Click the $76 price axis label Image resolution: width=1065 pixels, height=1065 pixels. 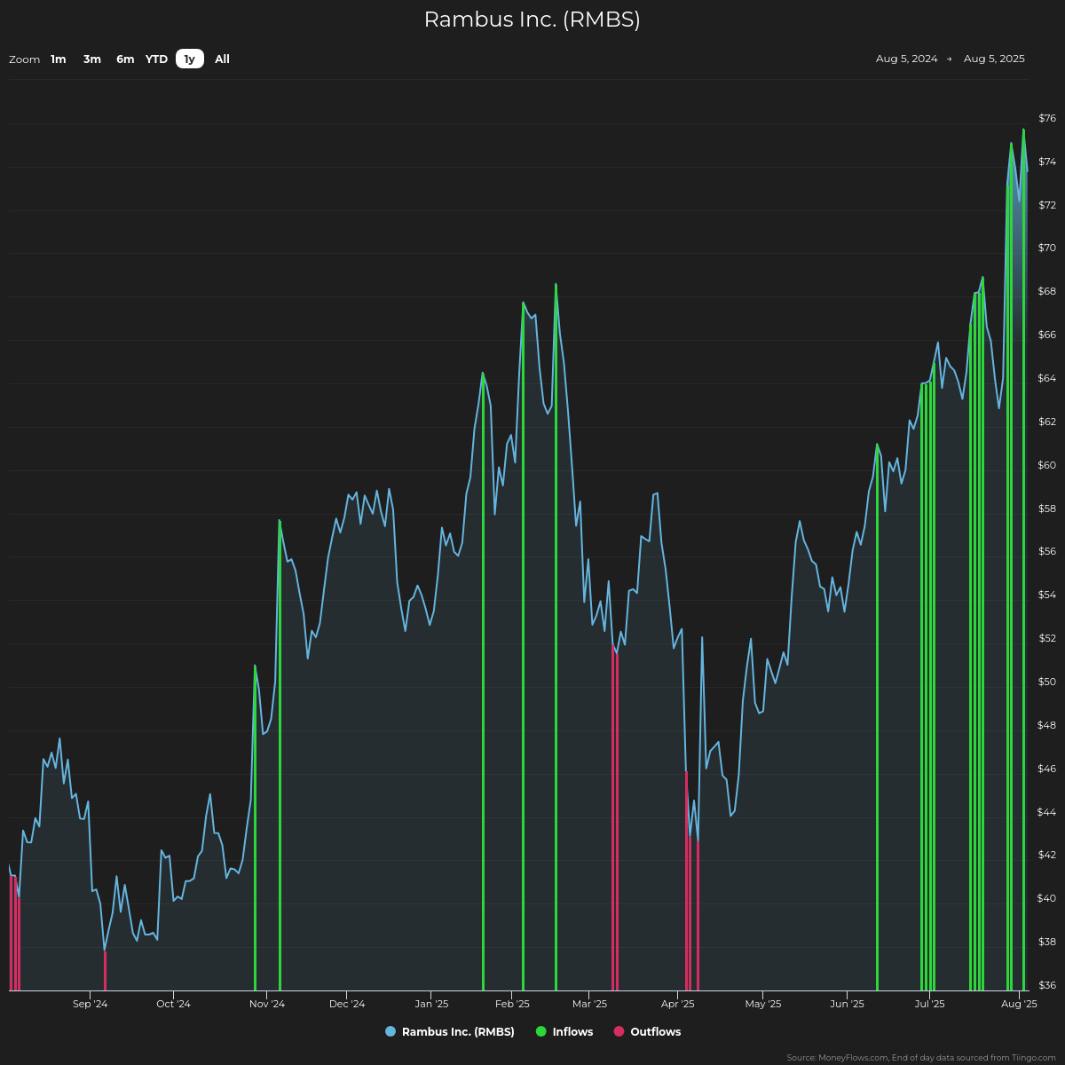(x=1047, y=118)
